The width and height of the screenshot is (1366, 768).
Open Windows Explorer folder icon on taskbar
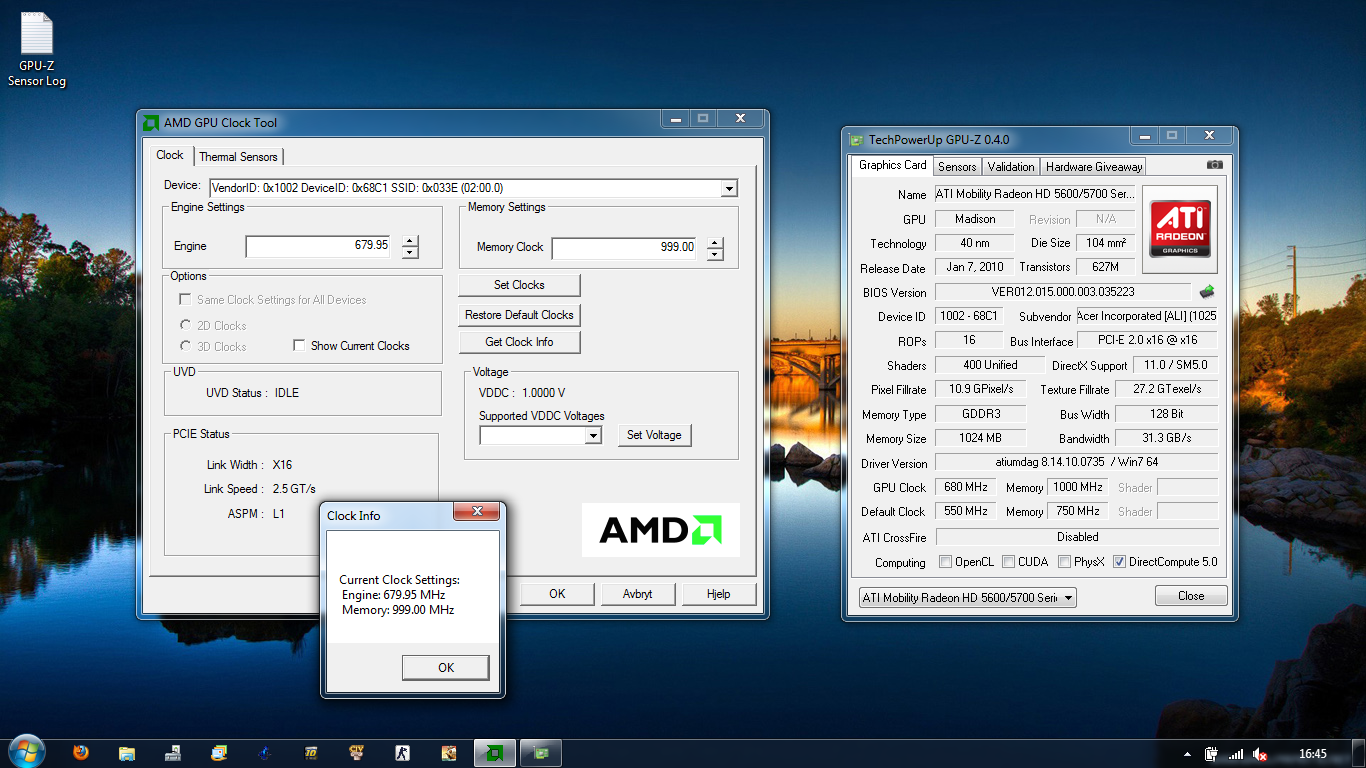click(127, 753)
